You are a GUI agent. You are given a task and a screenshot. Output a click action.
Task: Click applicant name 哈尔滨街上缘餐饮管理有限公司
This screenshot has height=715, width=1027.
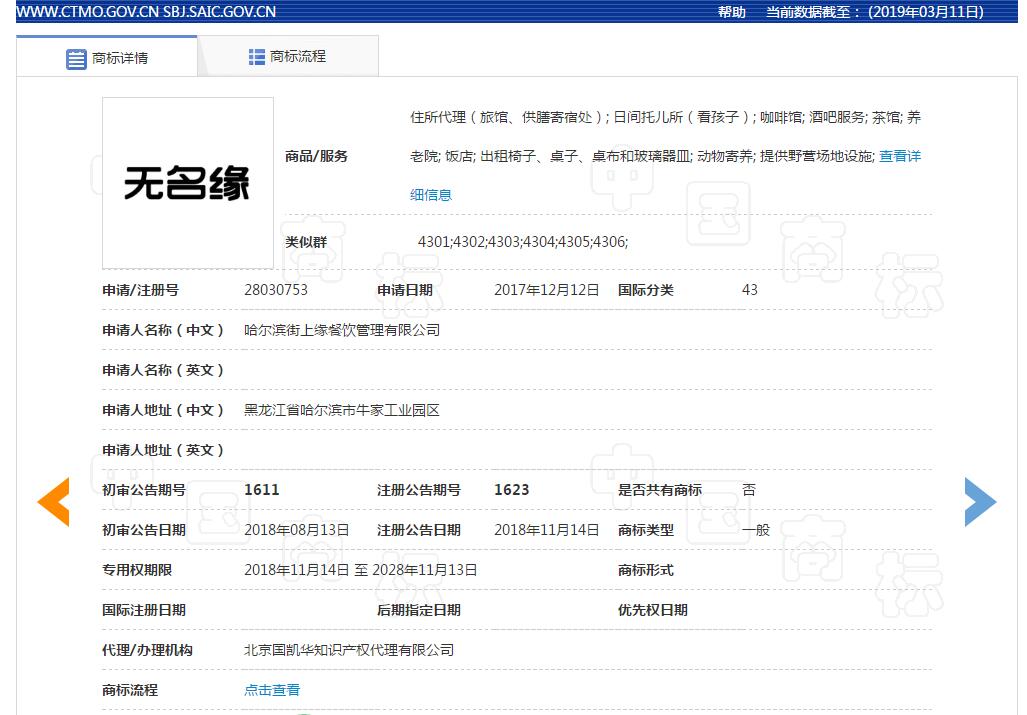[342, 330]
